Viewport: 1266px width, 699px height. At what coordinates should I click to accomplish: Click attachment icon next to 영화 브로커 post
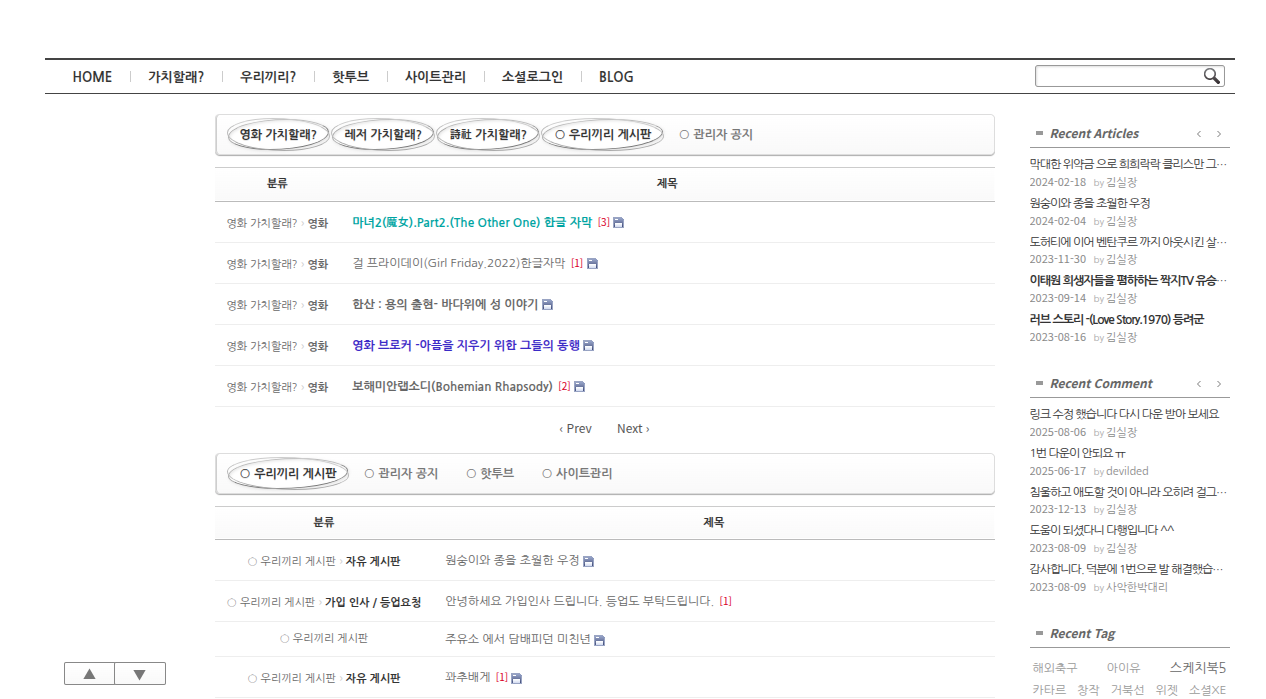[x=590, y=345]
